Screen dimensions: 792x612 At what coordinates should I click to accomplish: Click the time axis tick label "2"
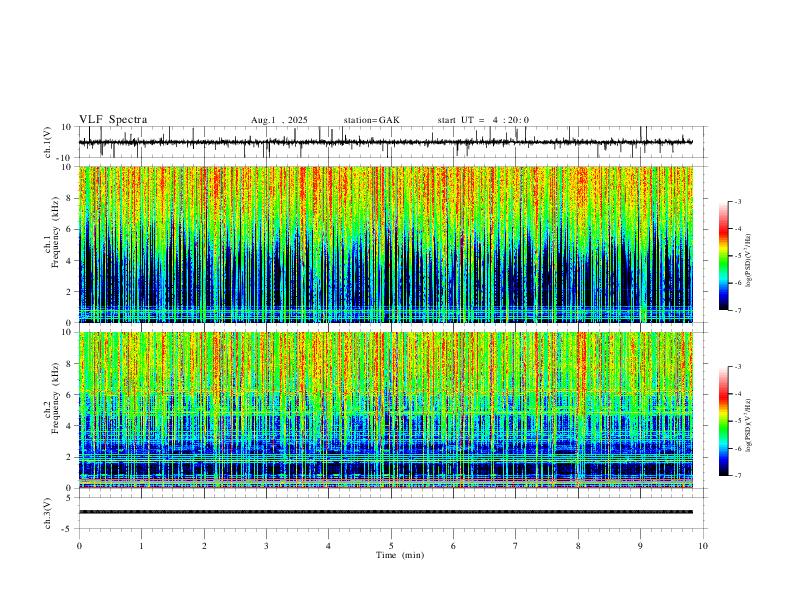(204, 546)
